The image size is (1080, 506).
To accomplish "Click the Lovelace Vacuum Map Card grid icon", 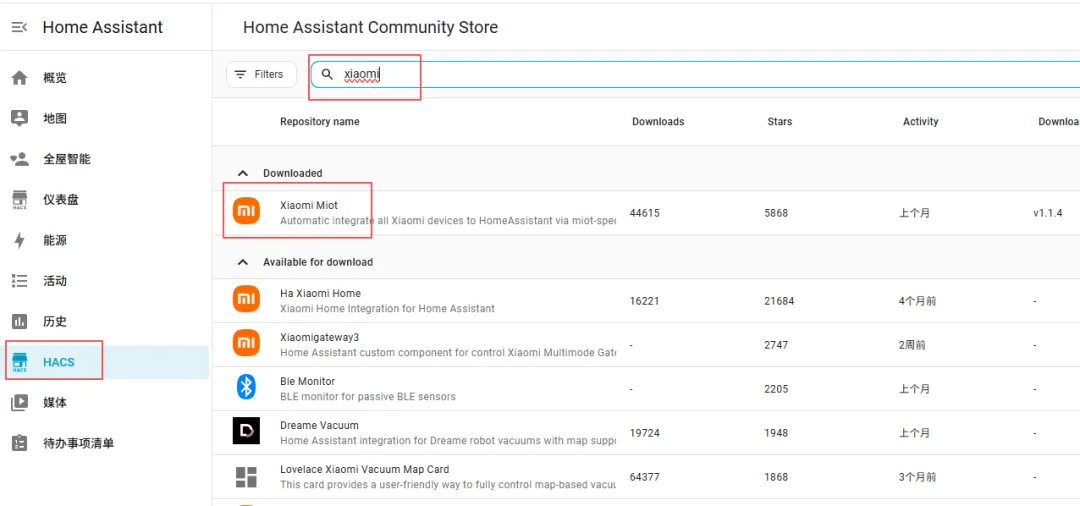I will [x=246, y=476].
